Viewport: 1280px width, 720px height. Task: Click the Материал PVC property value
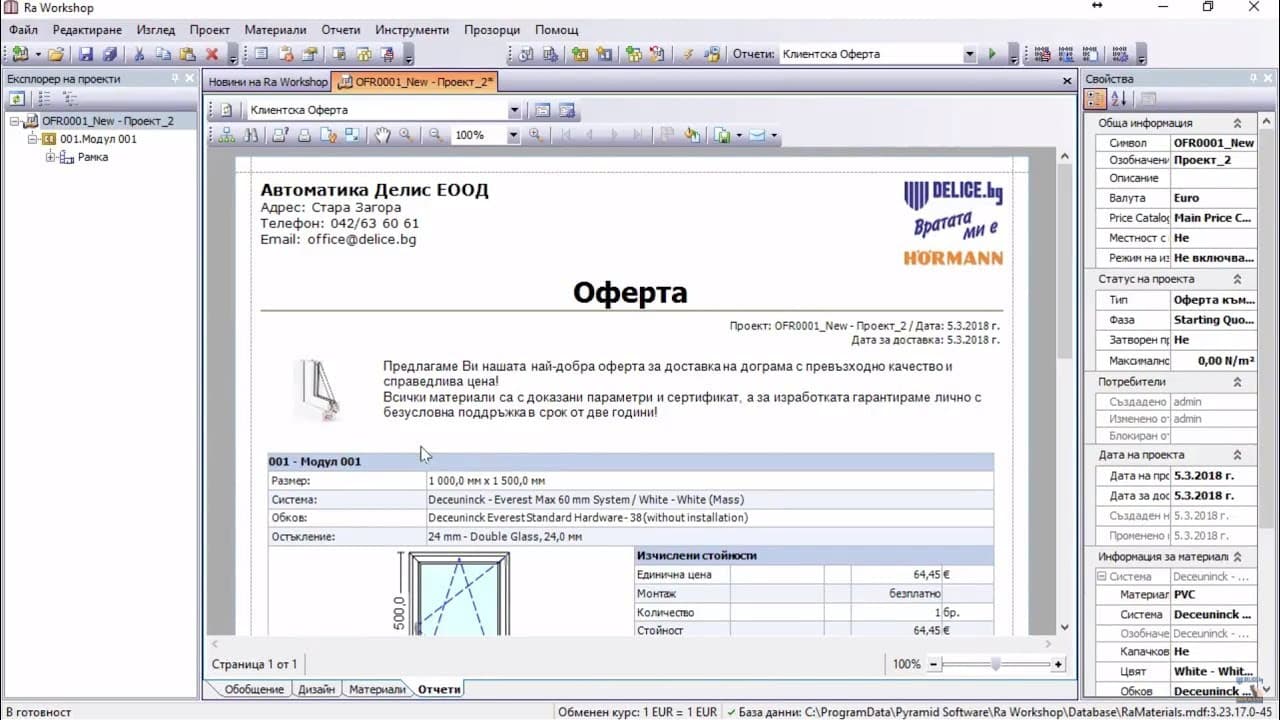click(1212, 595)
